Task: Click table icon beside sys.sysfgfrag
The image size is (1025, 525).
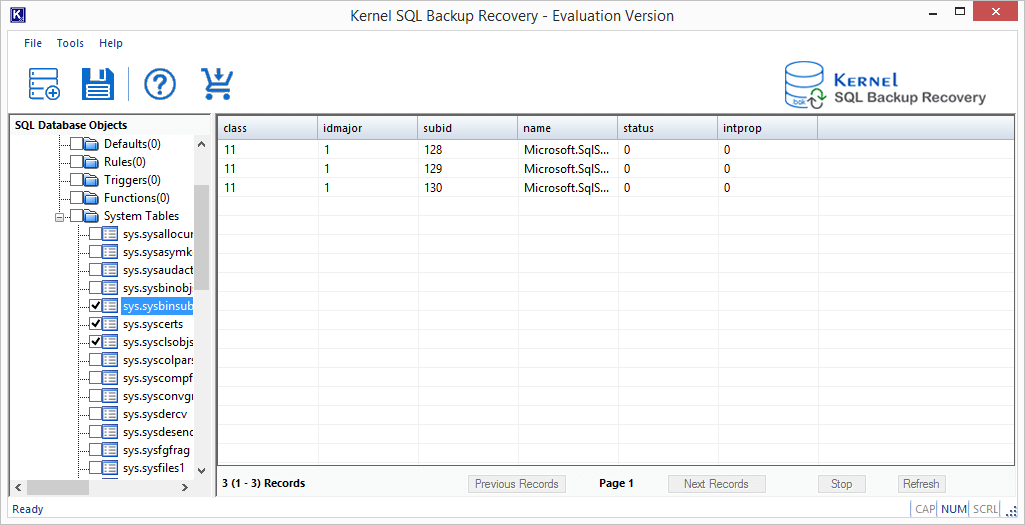Action: [x=110, y=450]
